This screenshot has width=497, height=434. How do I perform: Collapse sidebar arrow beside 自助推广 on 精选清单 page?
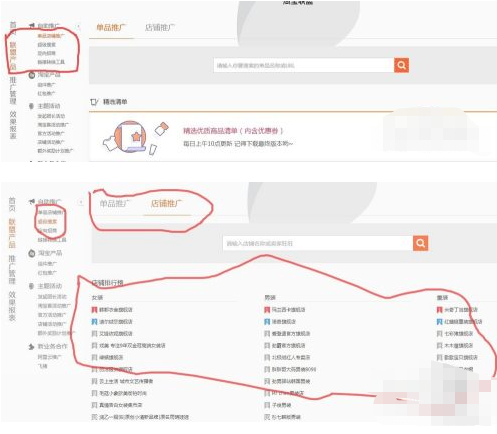[x=79, y=26]
